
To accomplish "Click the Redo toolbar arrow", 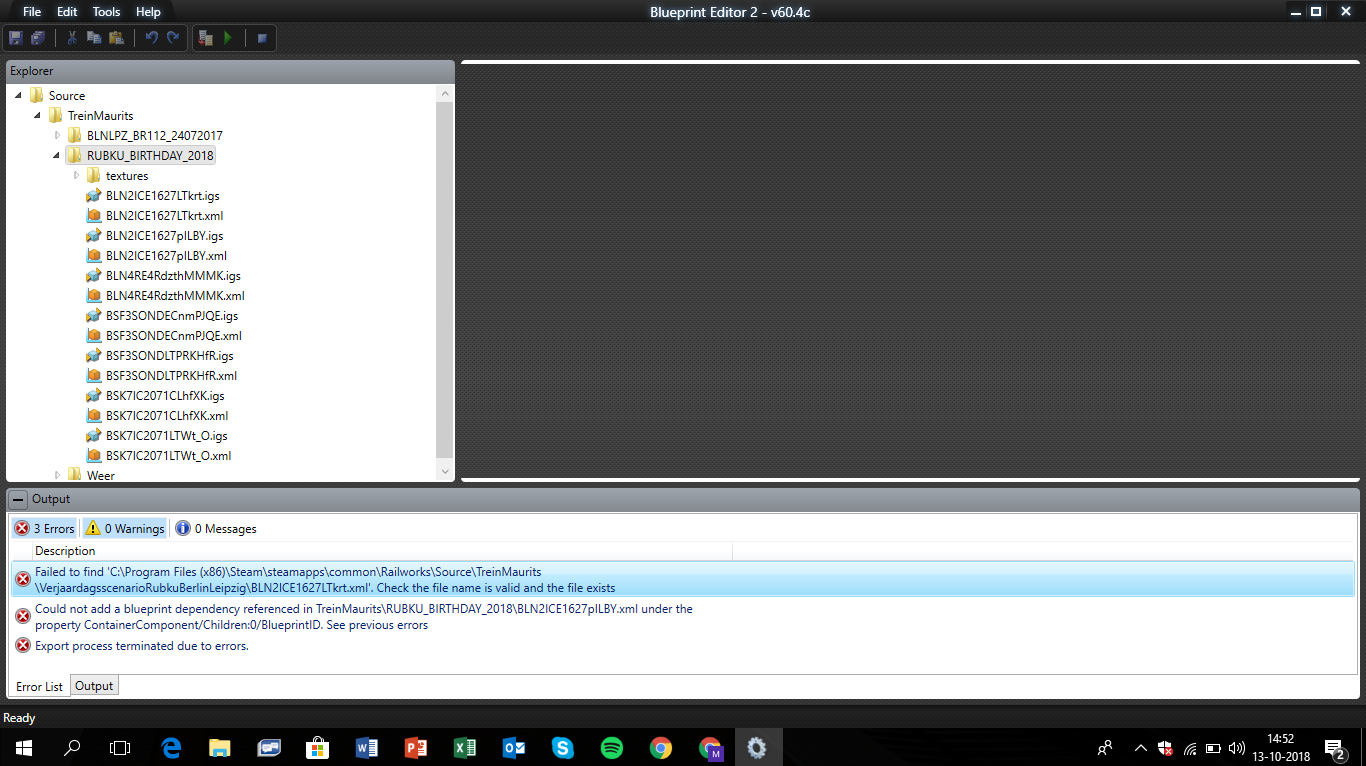I will pos(173,38).
